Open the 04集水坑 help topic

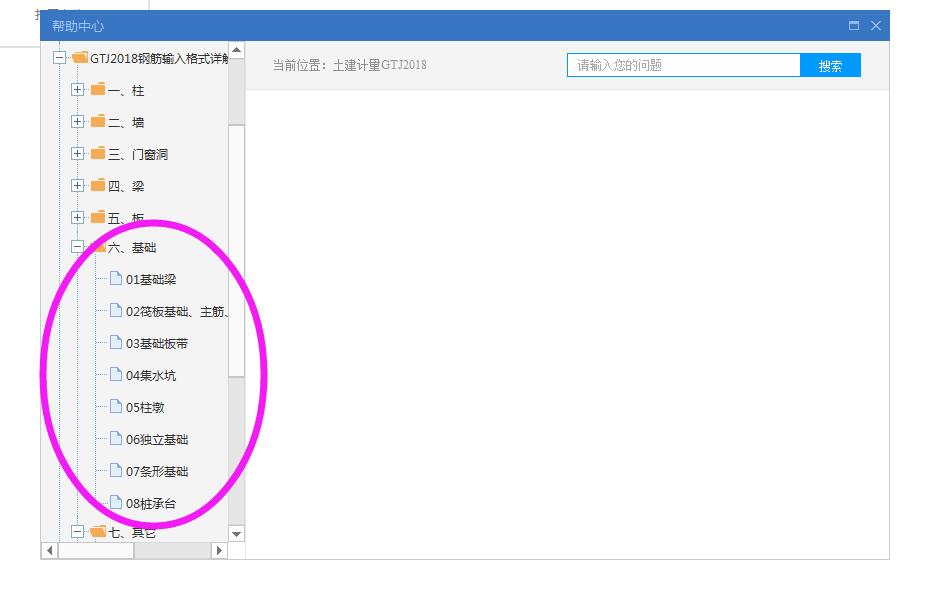click(x=151, y=376)
